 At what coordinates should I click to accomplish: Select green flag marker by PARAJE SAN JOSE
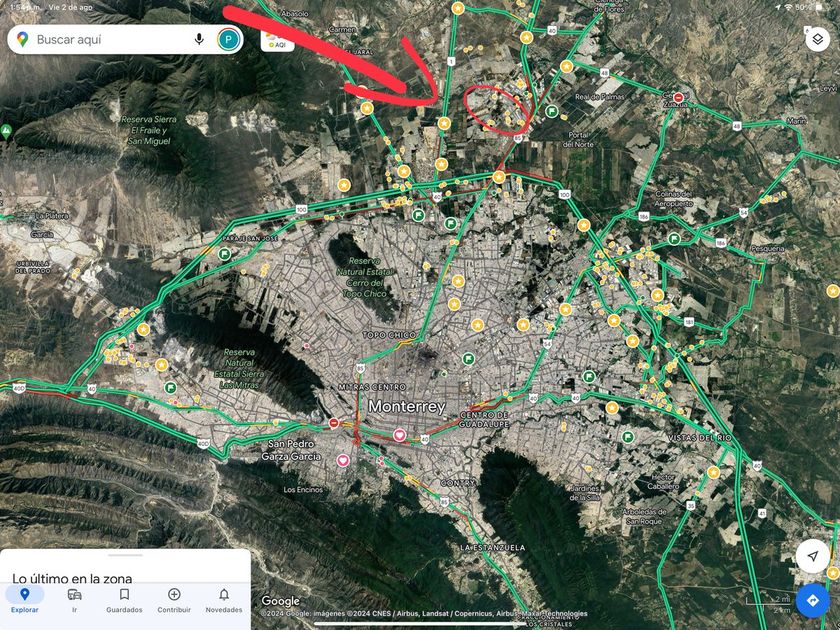tap(224, 254)
